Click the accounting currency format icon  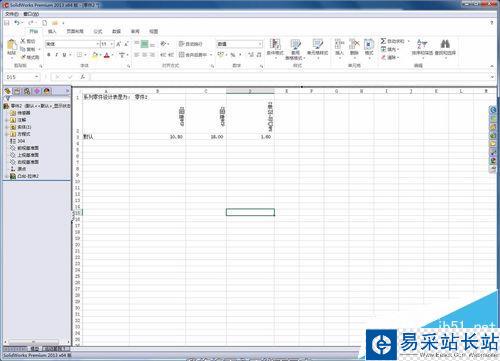pos(221,55)
